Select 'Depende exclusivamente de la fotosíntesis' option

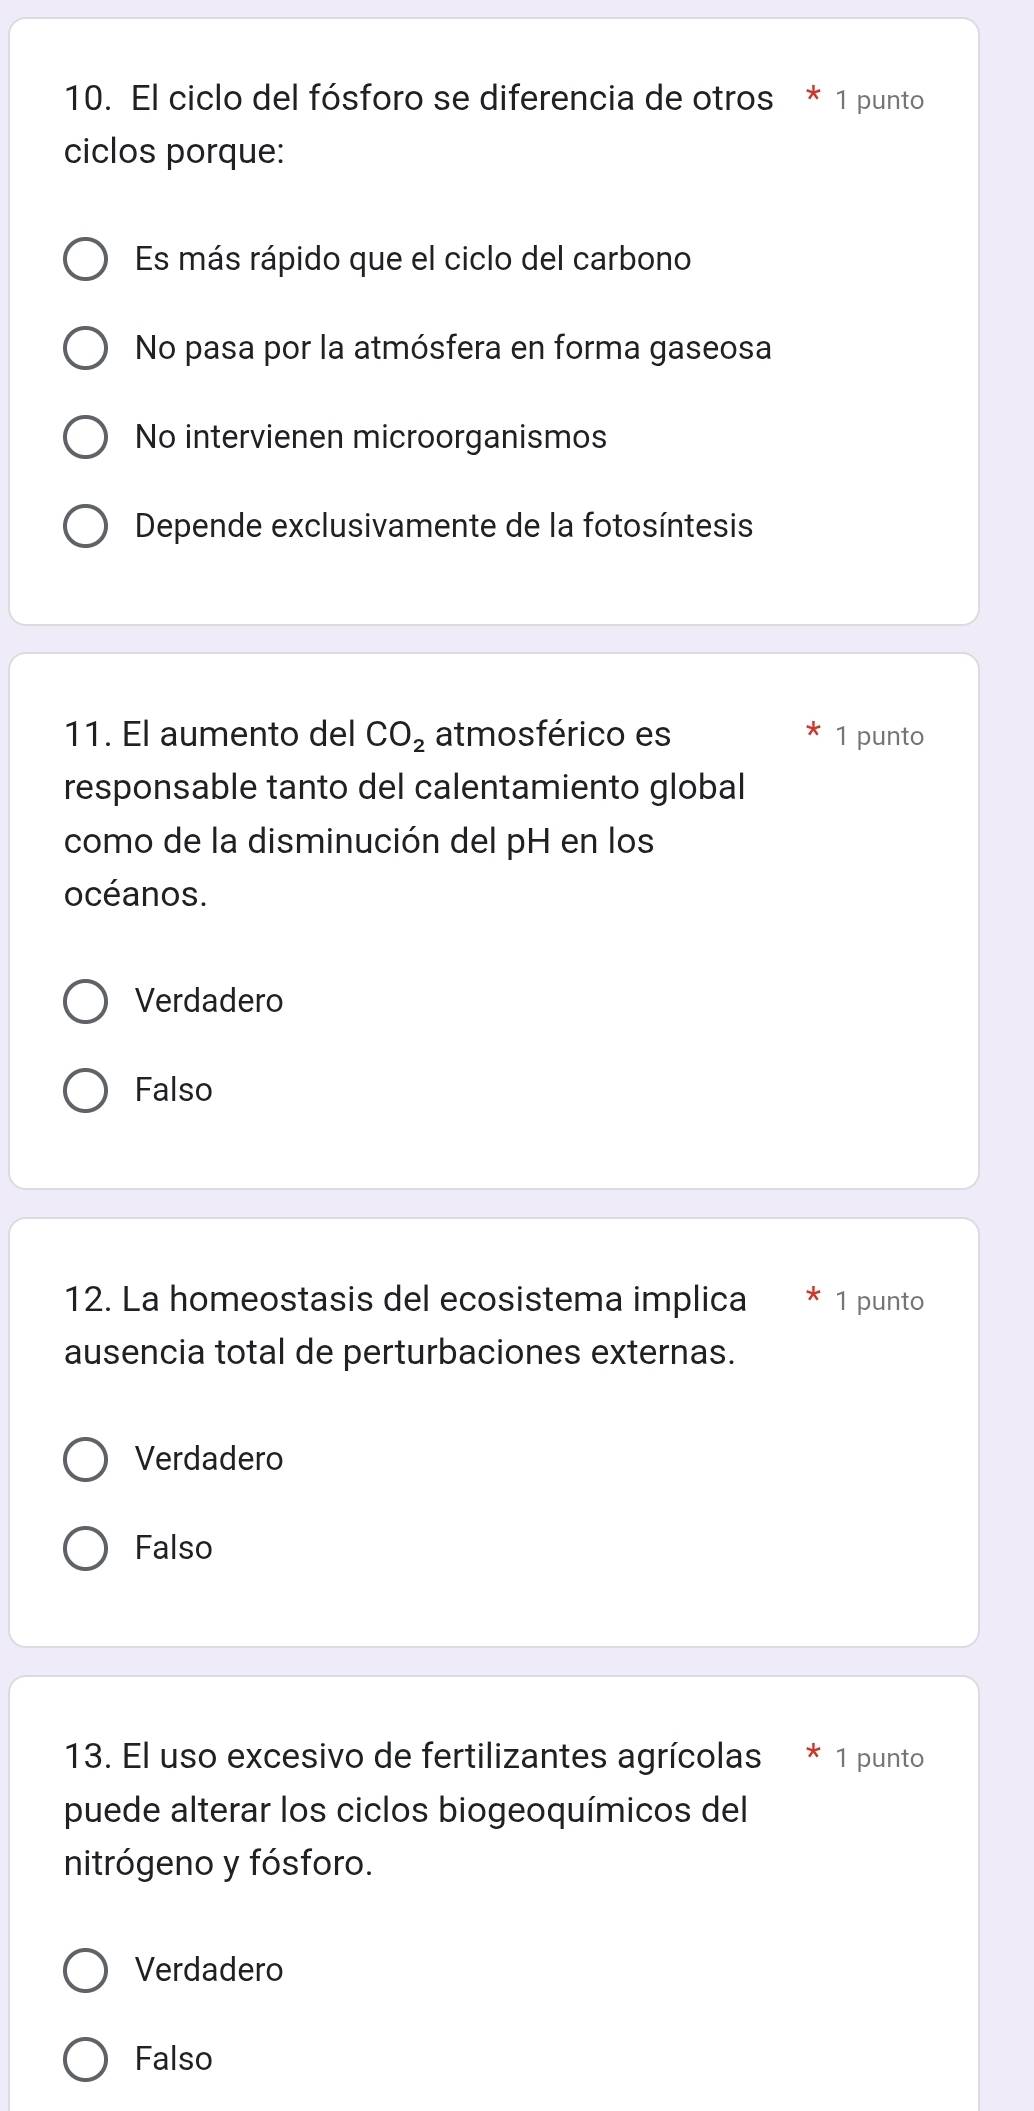pos(86,527)
